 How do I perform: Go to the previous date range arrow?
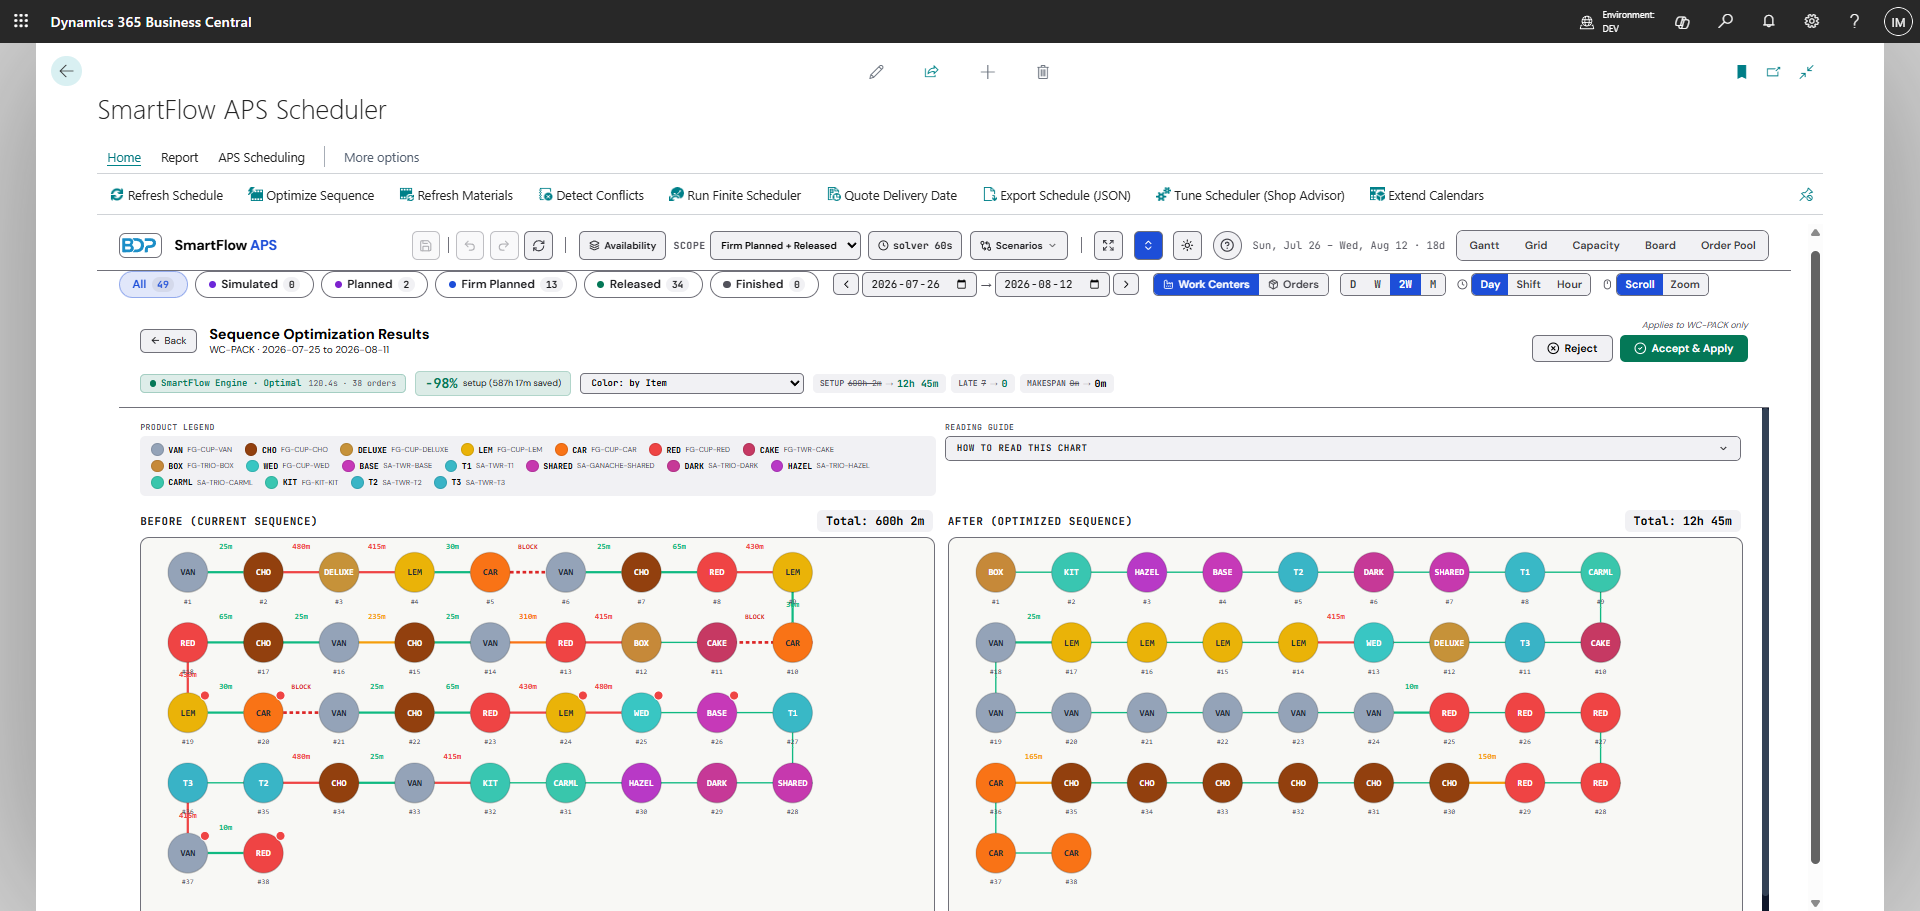pyautogui.click(x=846, y=284)
